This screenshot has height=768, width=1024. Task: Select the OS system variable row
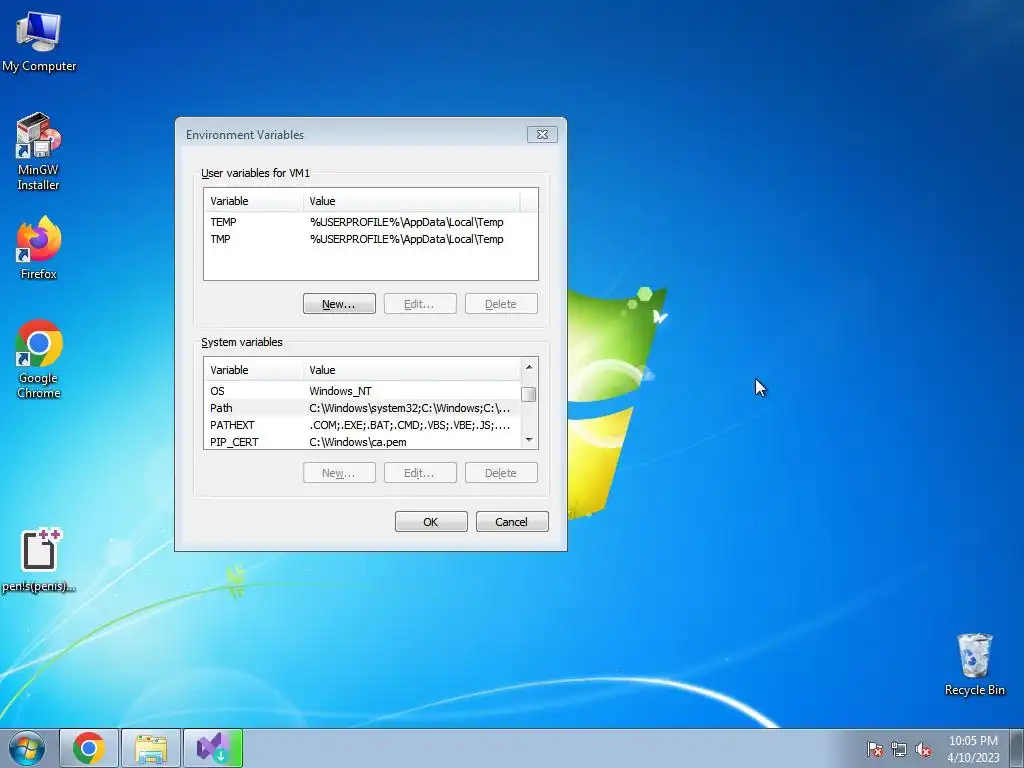(x=363, y=391)
